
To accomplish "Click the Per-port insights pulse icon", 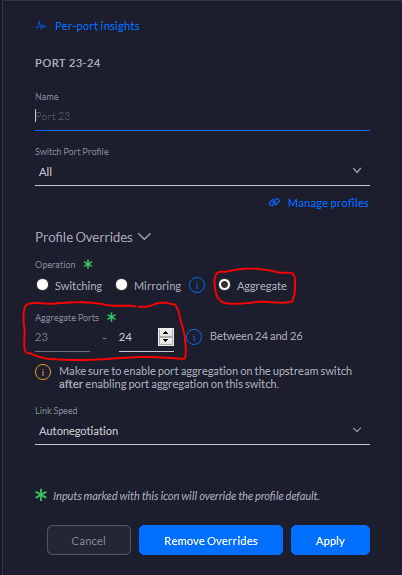I will [41, 26].
